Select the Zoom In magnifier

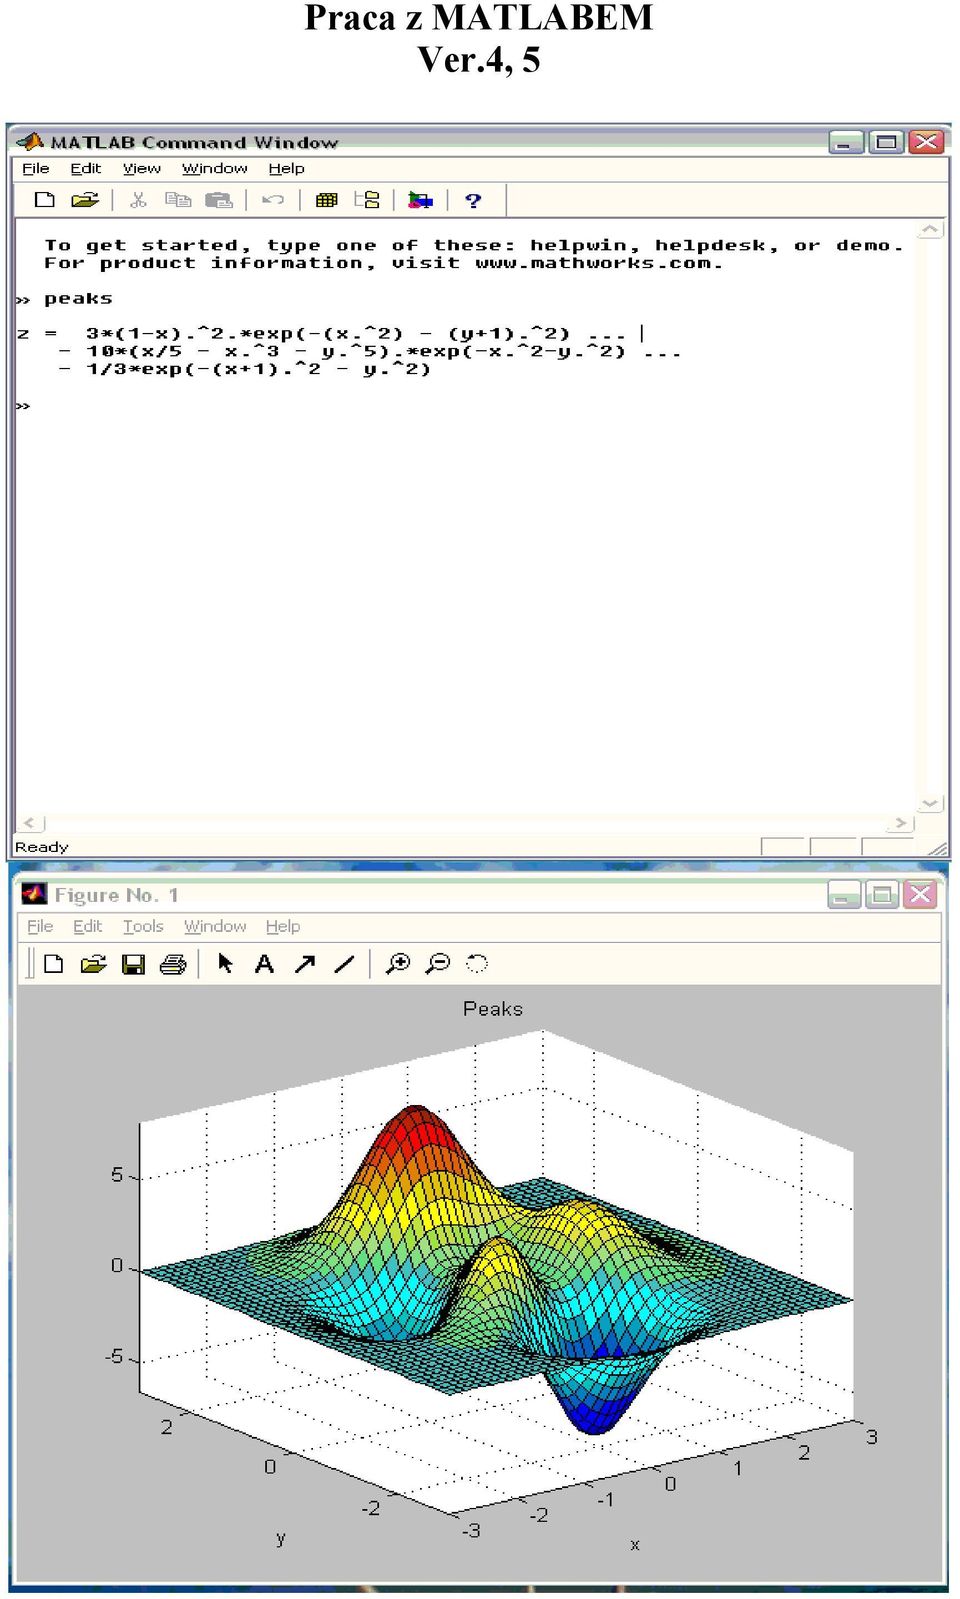tap(398, 963)
